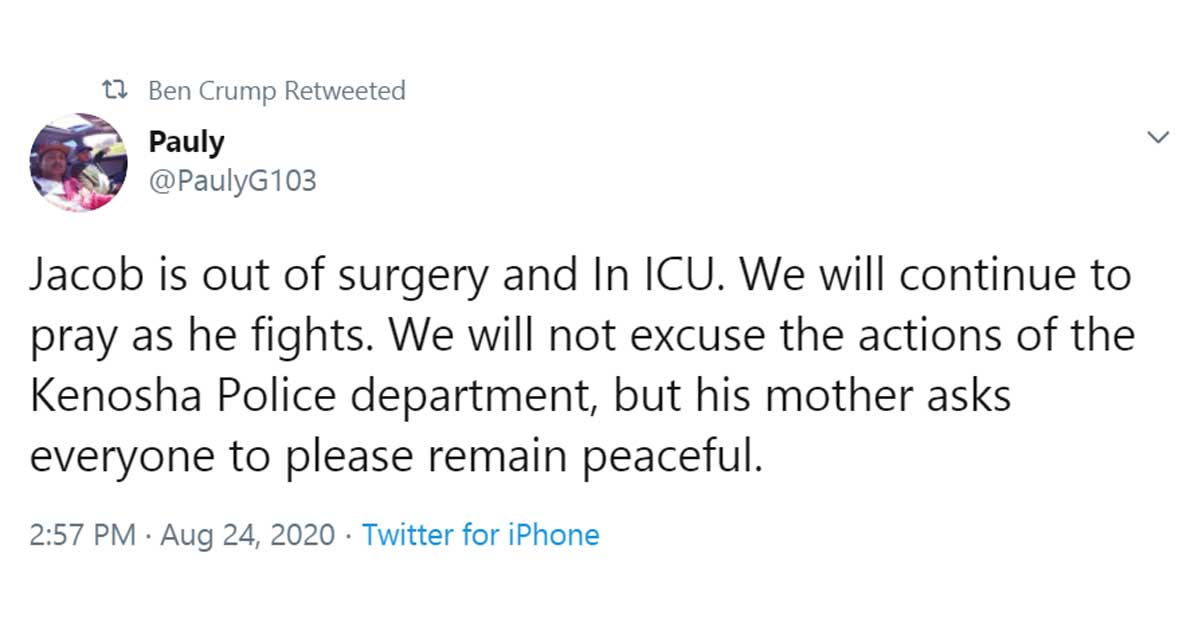
Task: Open the Pauly display name link
Action: [186, 142]
